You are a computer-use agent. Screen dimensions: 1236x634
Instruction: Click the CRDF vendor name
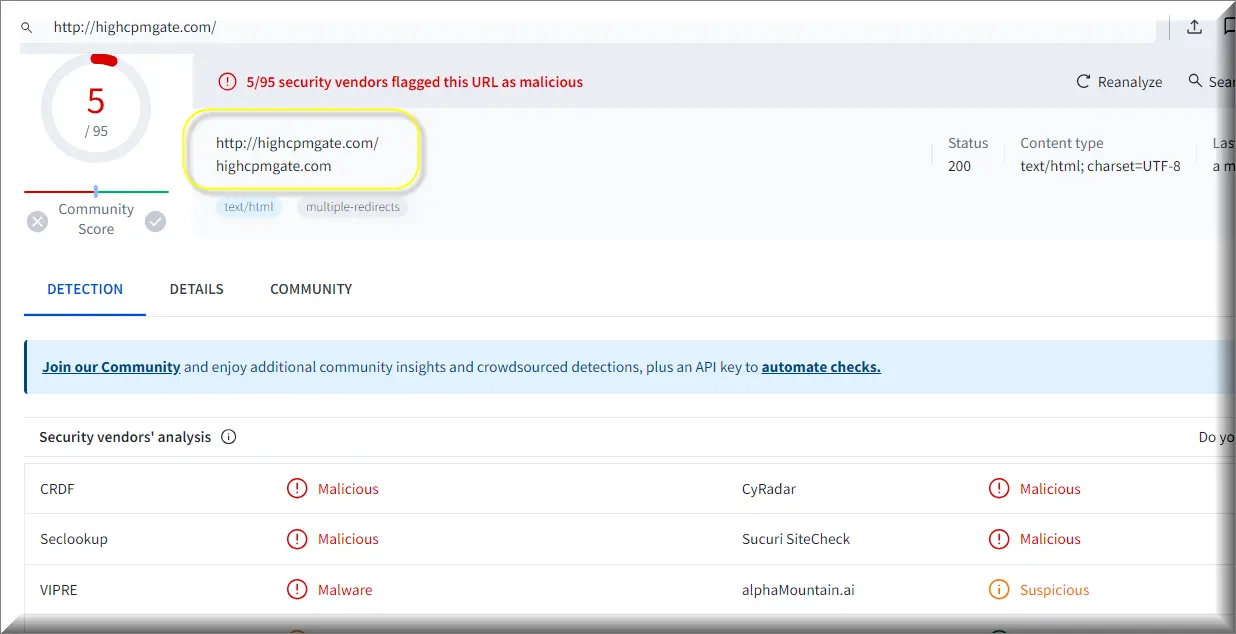click(57, 489)
